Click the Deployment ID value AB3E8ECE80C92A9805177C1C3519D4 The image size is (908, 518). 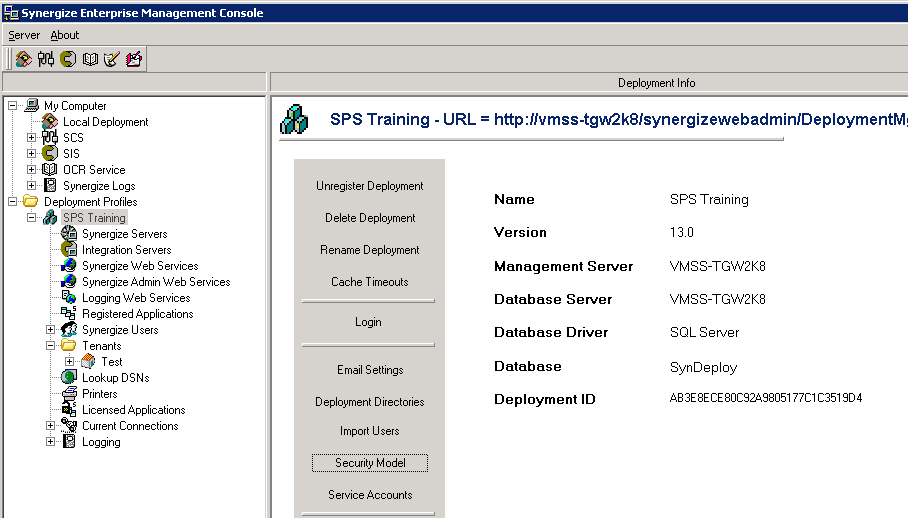click(x=766, y=398)
